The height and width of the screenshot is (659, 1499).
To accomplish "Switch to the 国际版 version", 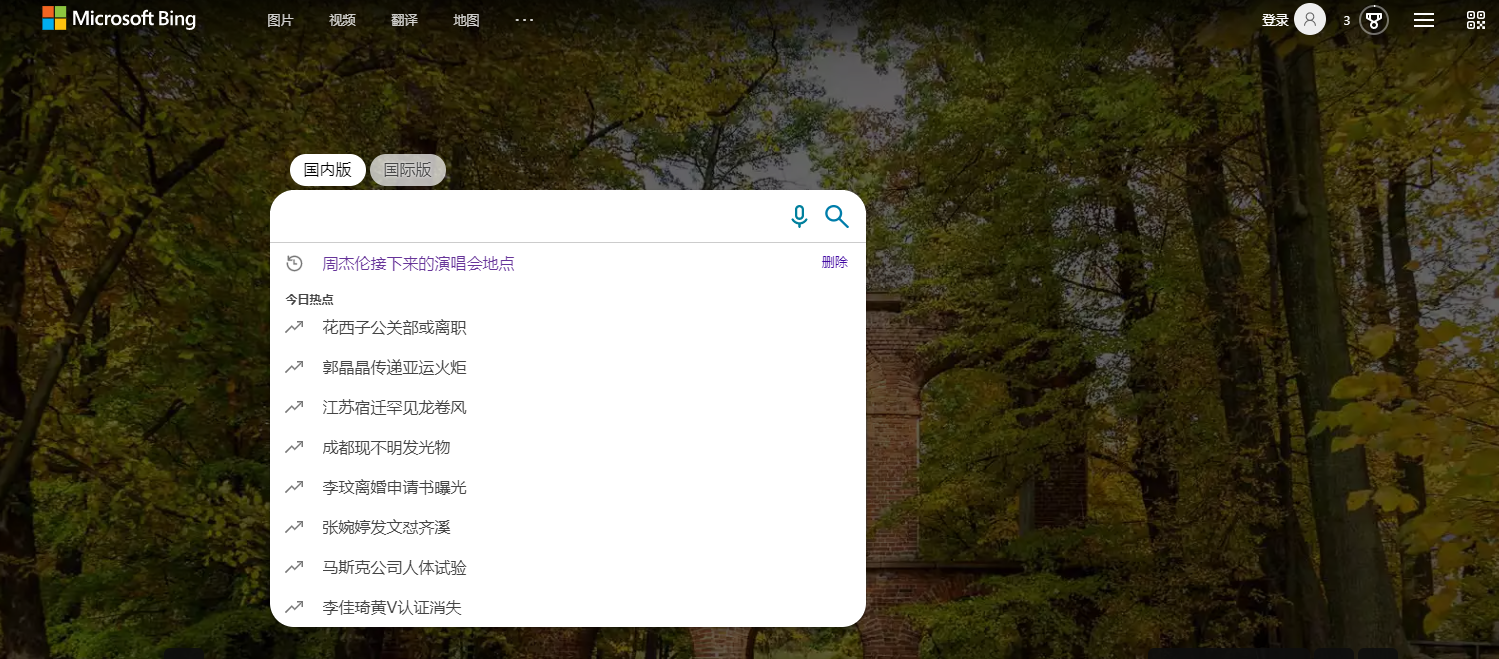I will pos(408,169).
